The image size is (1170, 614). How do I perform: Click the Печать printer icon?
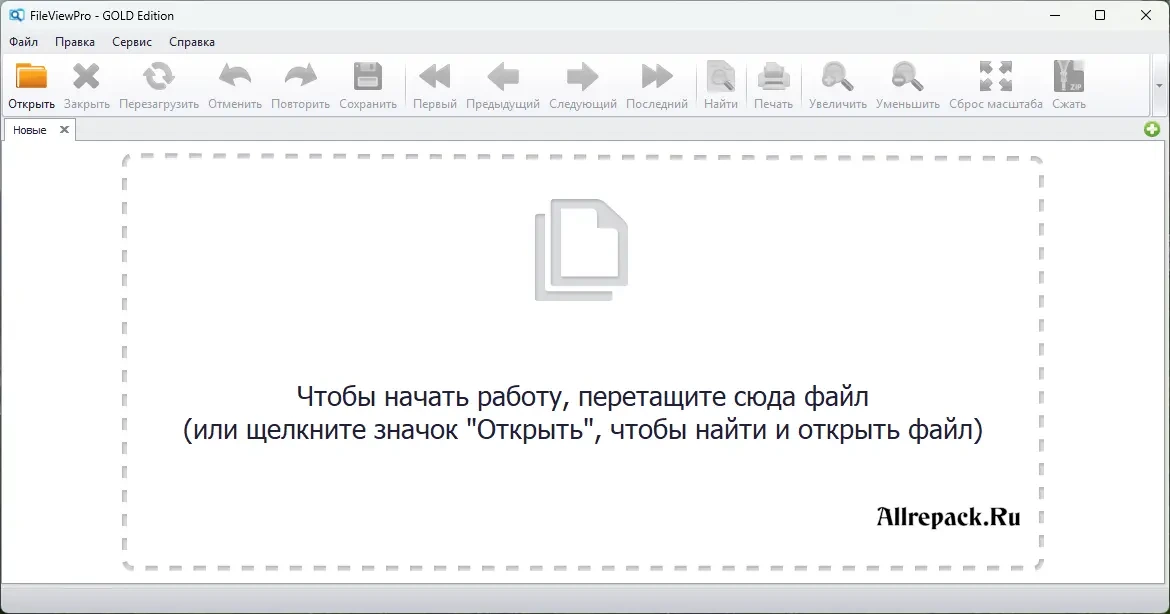pyautogui.click(x=773, y=76)
